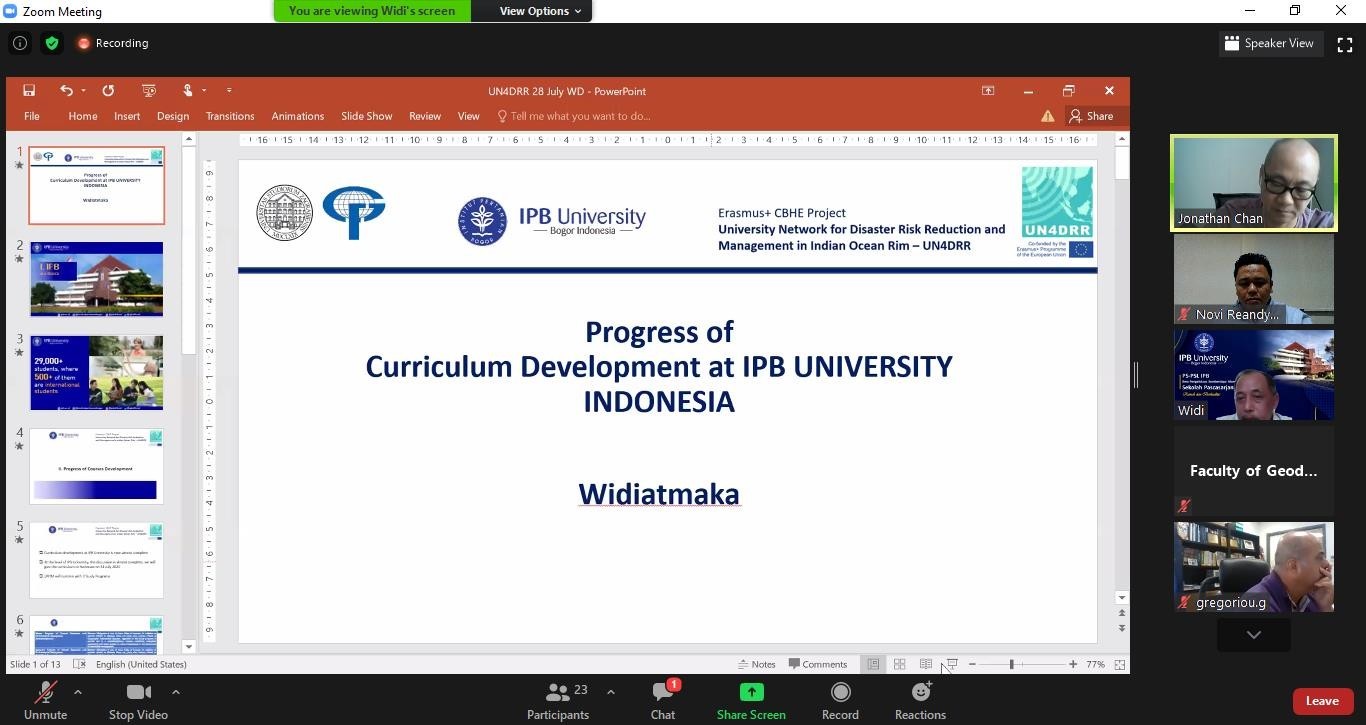
Task: Select slide 4 Progress of Courses thumbnail
Action: point(97,466)
